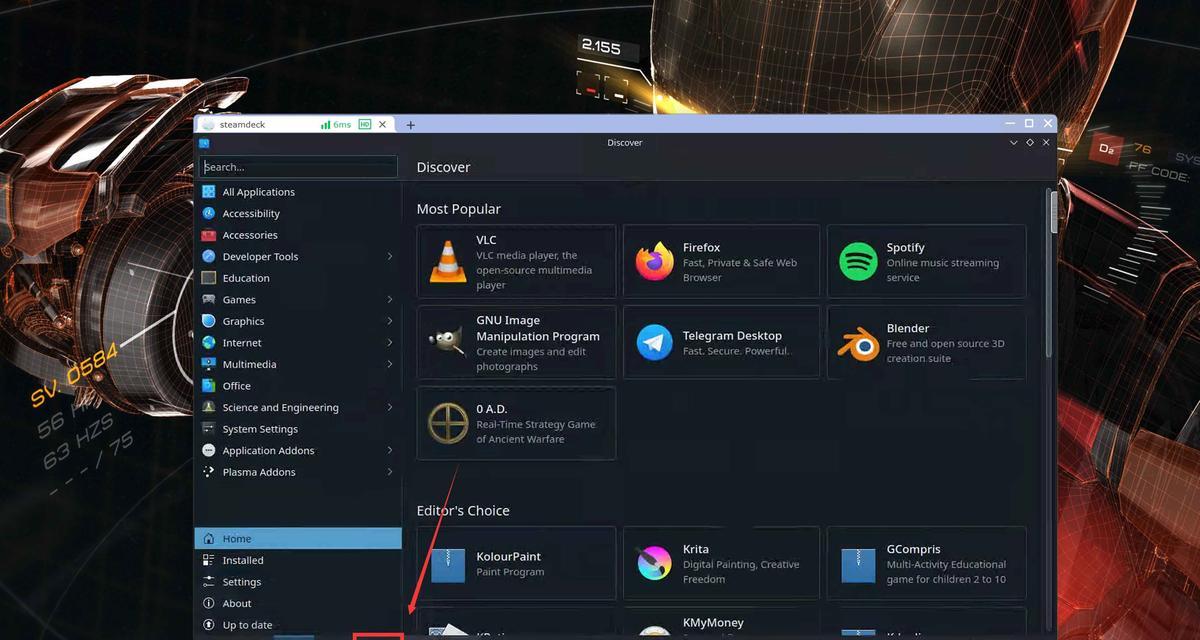
Task: Click the Telegram Desktop icon
Action: tap(655, 343)
